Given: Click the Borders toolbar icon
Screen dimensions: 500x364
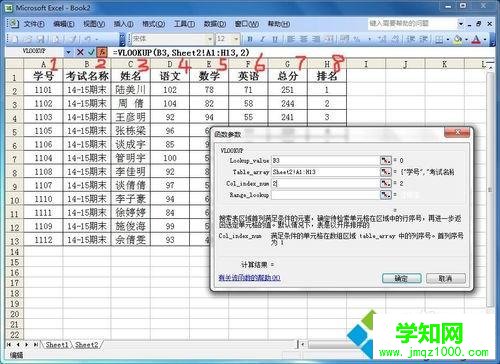Looking at the screenshot, I should click(439, 40).
